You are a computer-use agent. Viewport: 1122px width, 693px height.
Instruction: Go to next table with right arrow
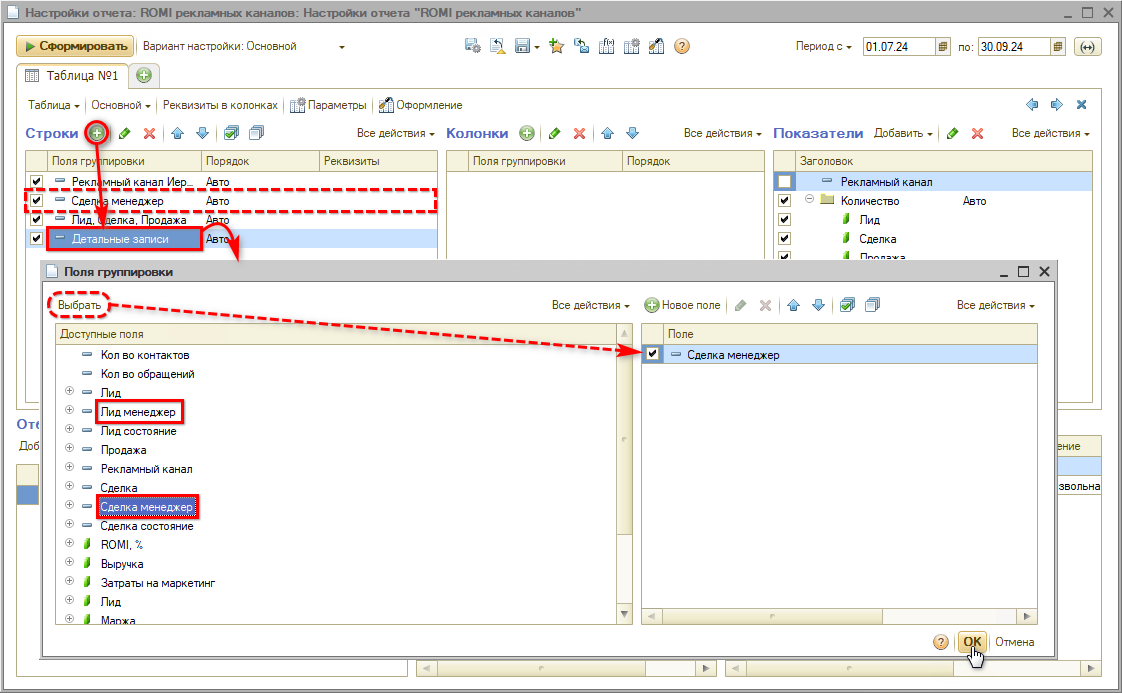pos(1057,105)
